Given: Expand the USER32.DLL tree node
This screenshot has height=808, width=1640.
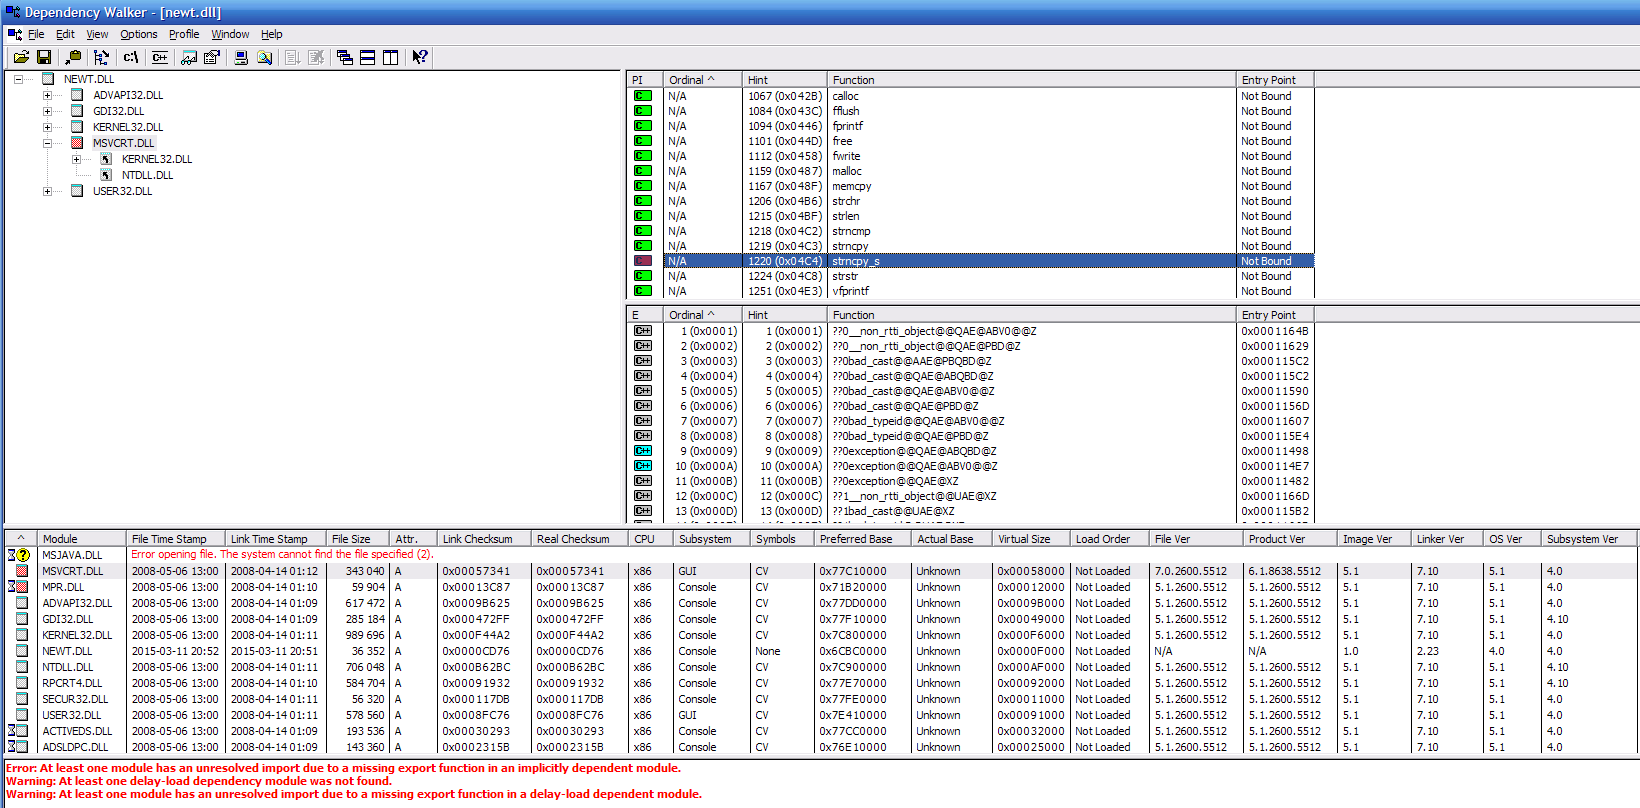Looking at the screenshot, I should click(47, 191).
